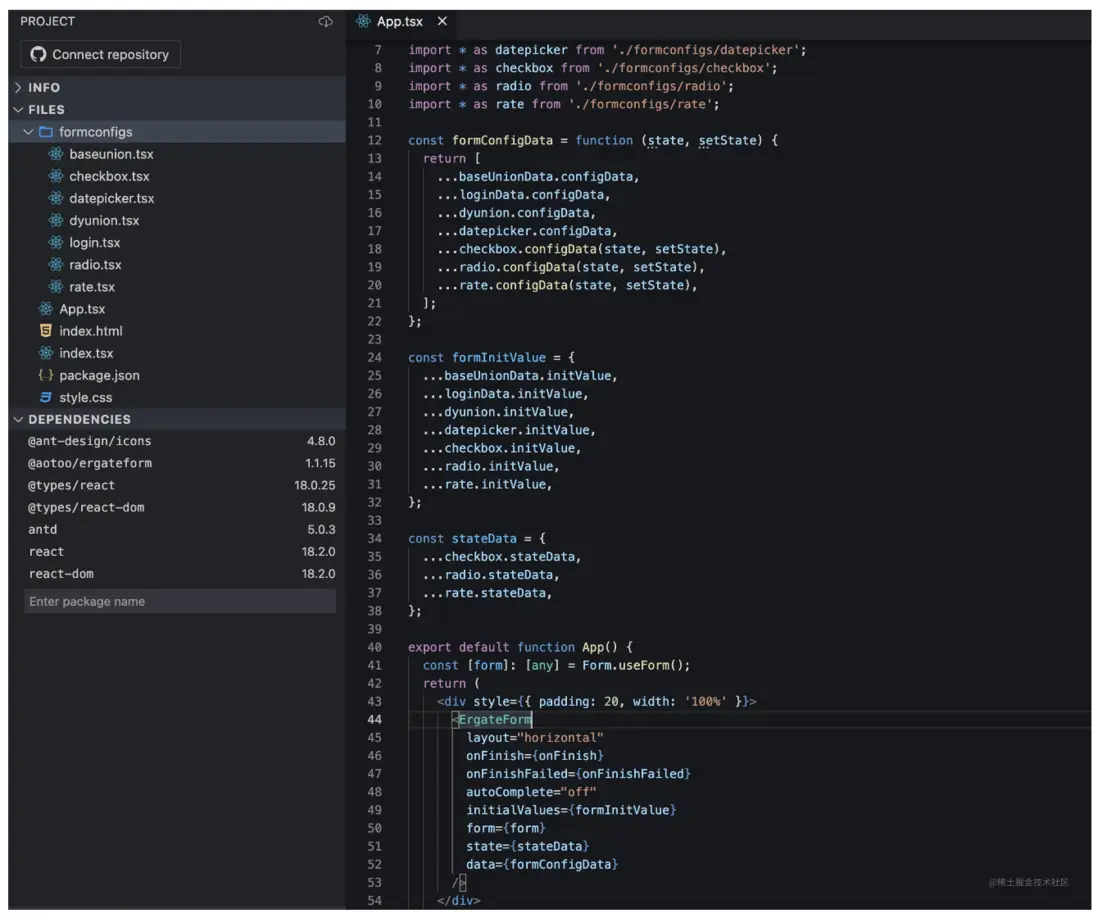Open login.tsx in the file tree
Viewport: 1098px width, 918px height.
point(94,242)
